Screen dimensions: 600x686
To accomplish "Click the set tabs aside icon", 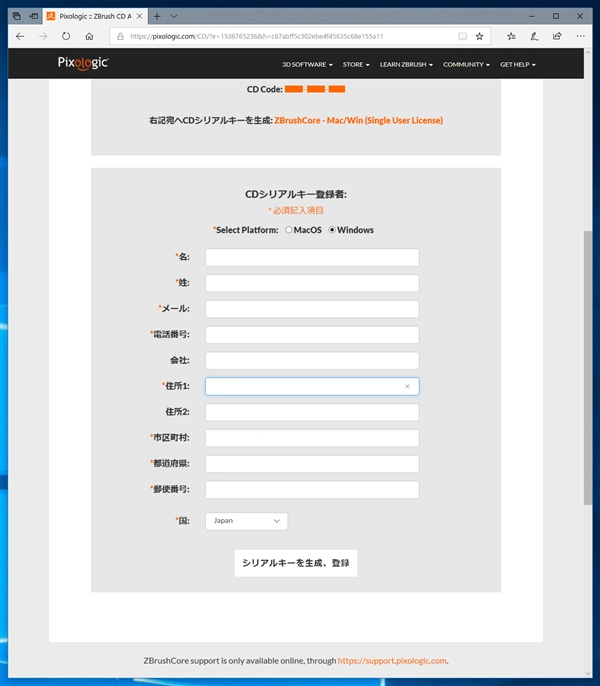I will point(34,16).
